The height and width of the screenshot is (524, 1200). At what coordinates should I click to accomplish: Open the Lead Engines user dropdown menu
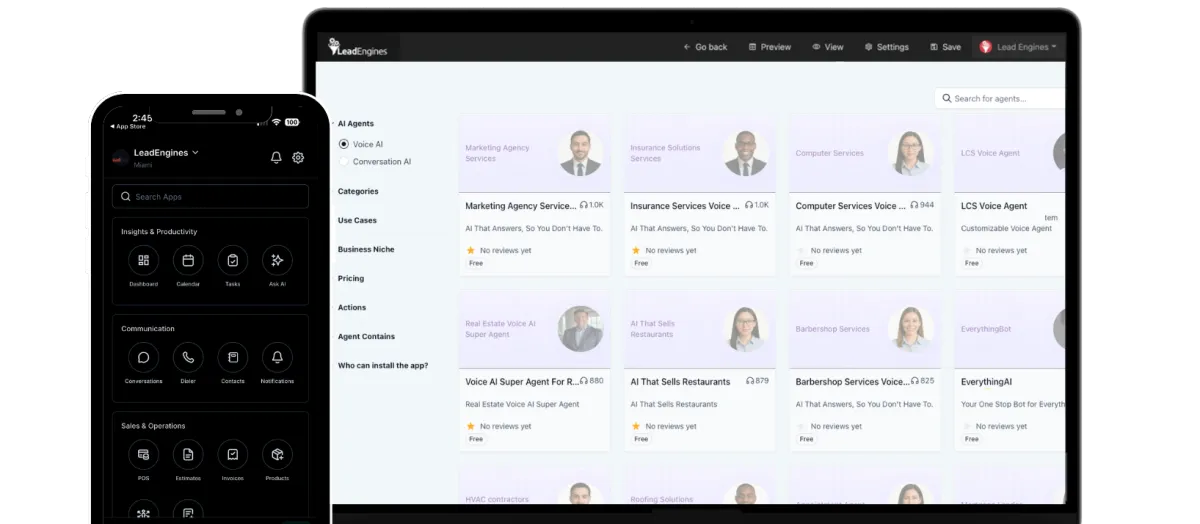coord(1020,47)
